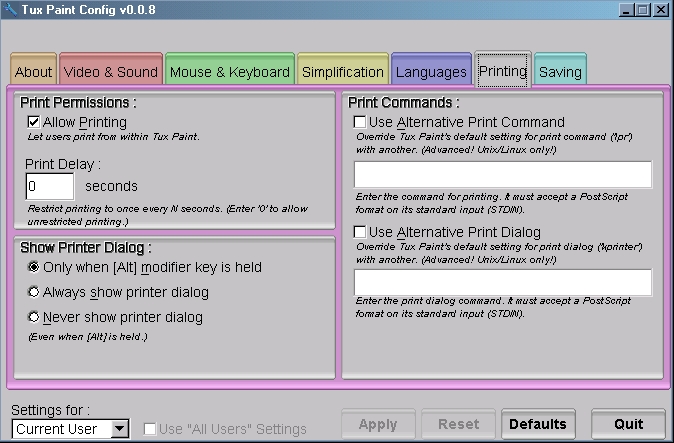Maximize the Tux Paint Config window
The width and height of the screenshot is (674, 443).
(644, 10)
